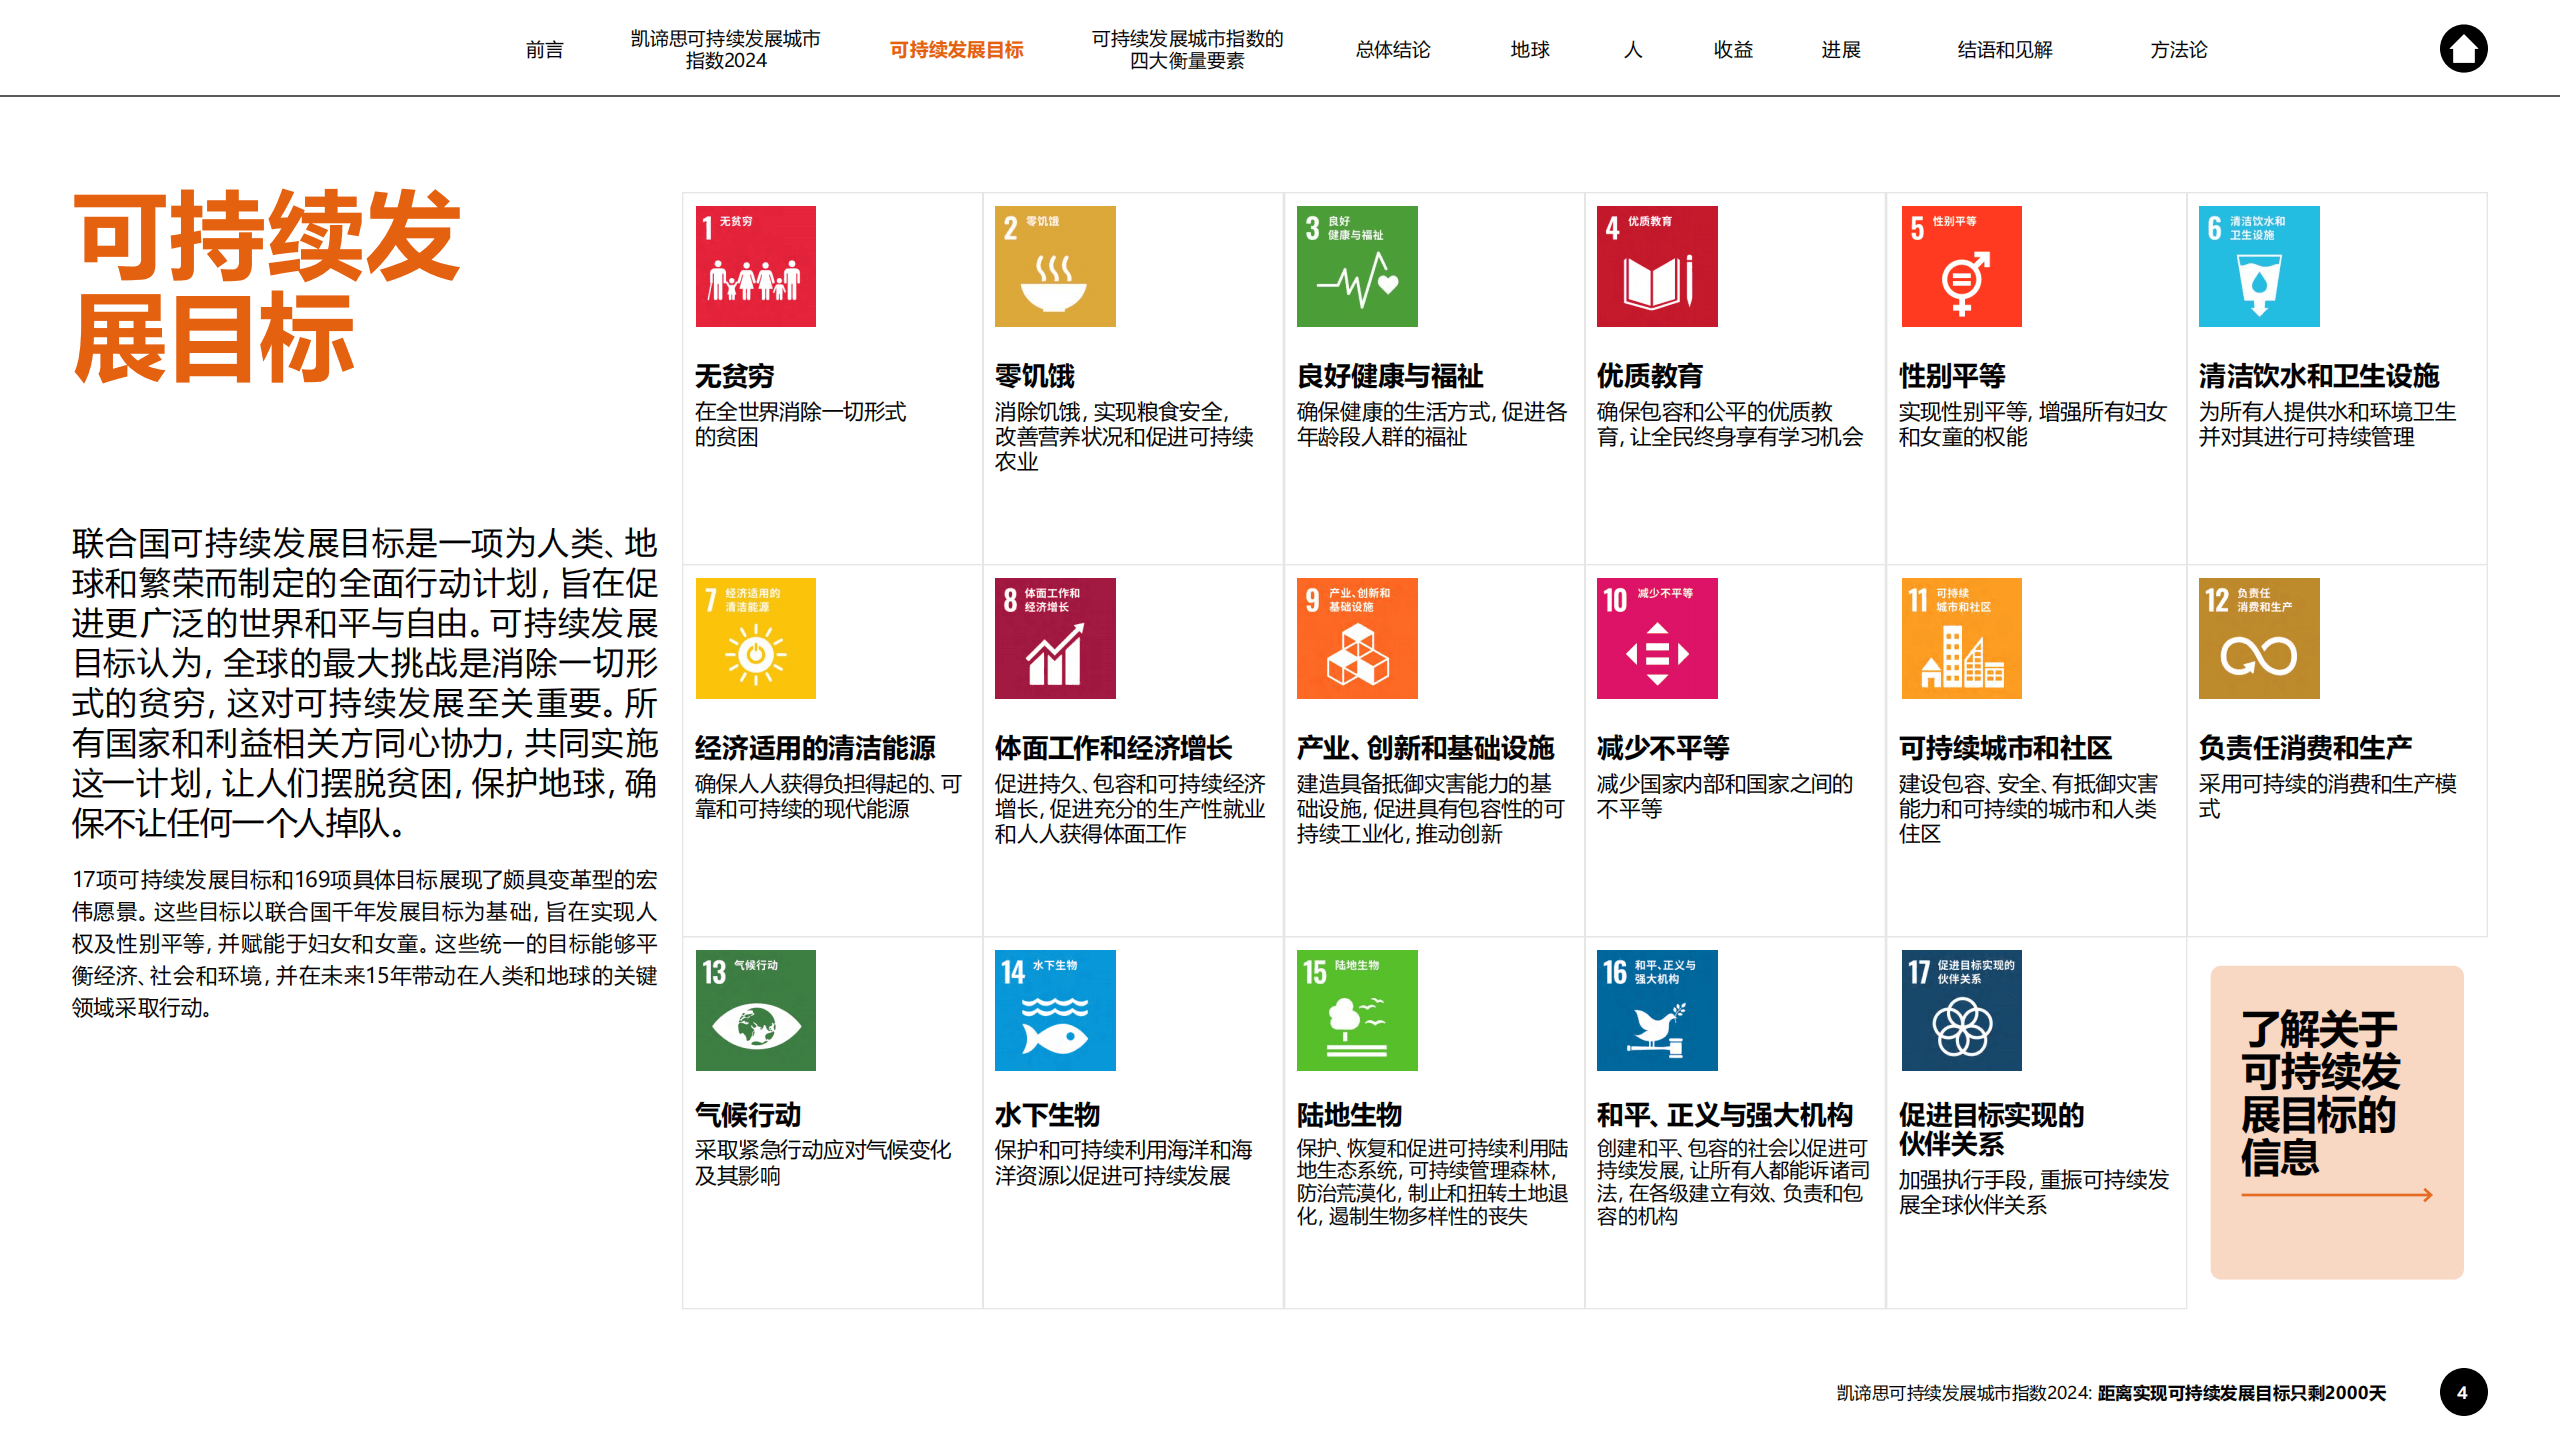Click the 气候行动 heading
2560x1440 pixels.
[x=748, y=1115]
